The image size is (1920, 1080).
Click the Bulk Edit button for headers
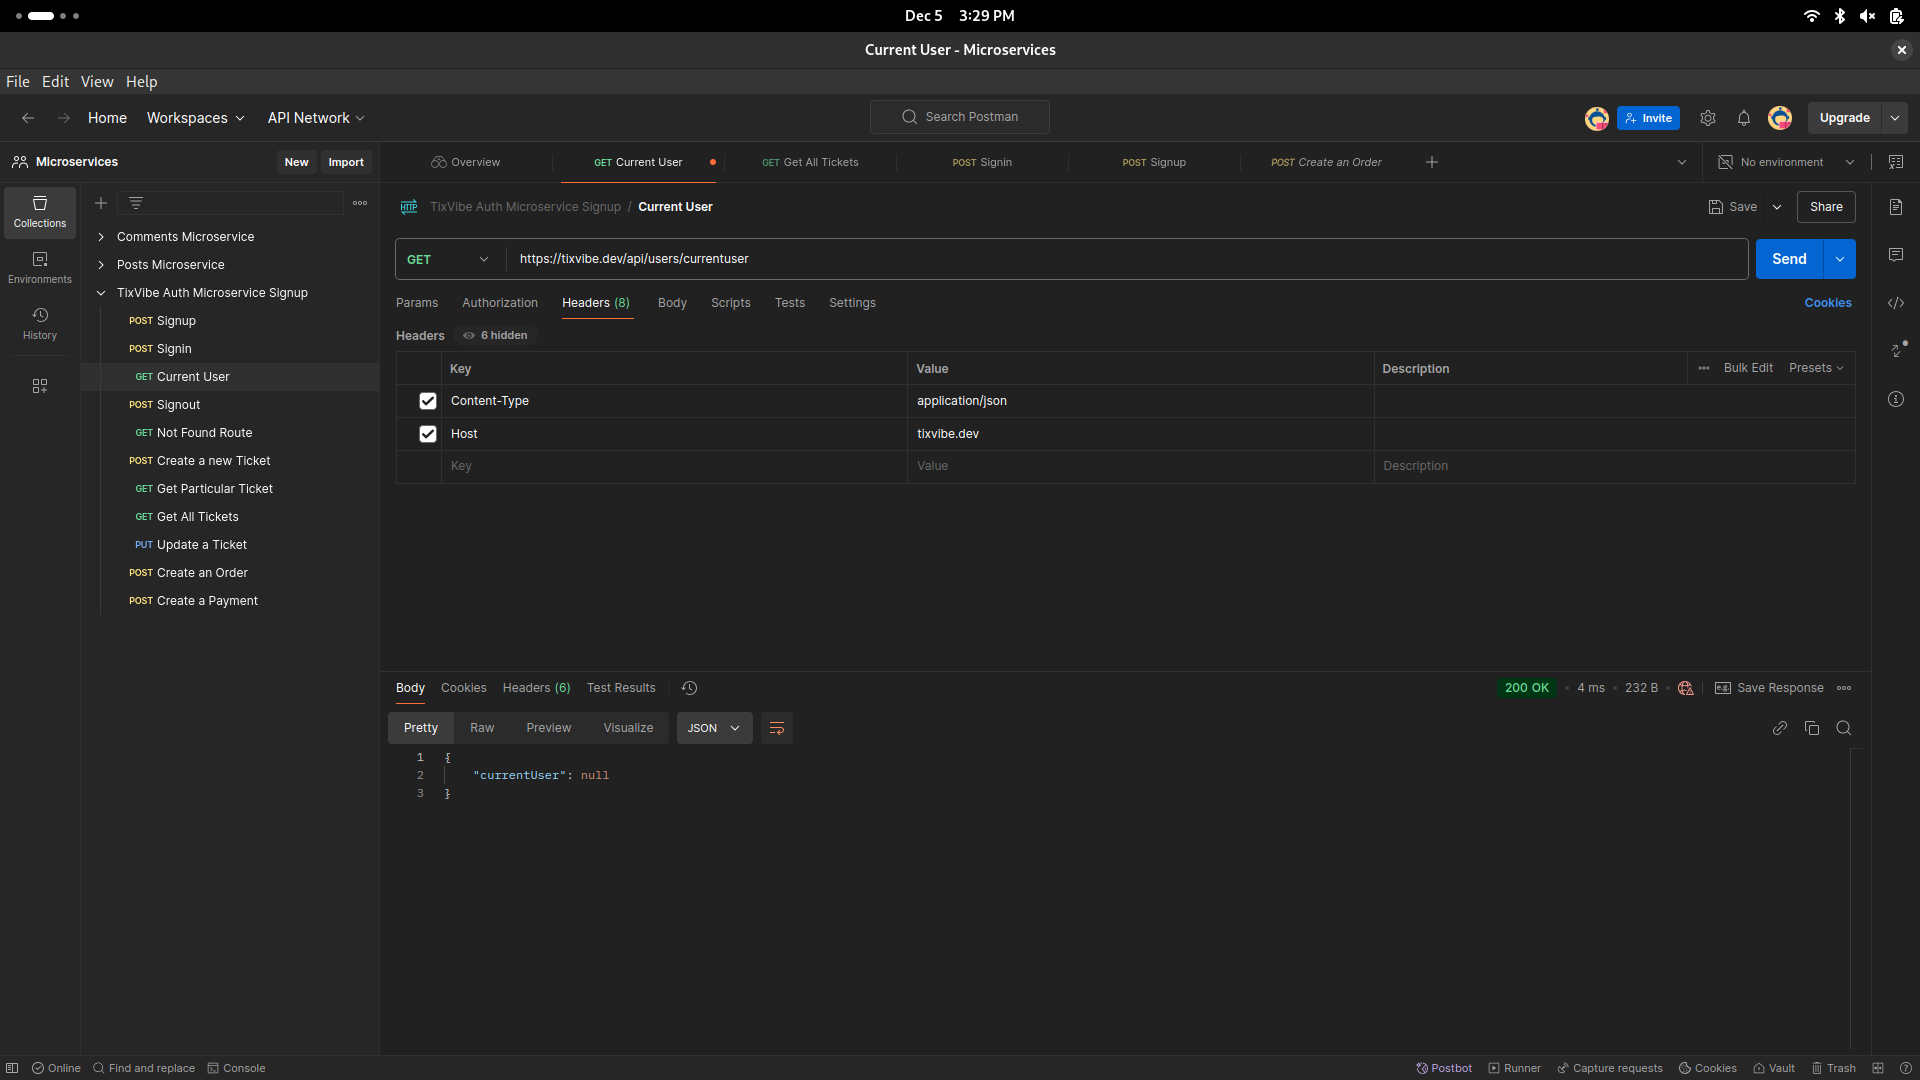(1747, 368)
